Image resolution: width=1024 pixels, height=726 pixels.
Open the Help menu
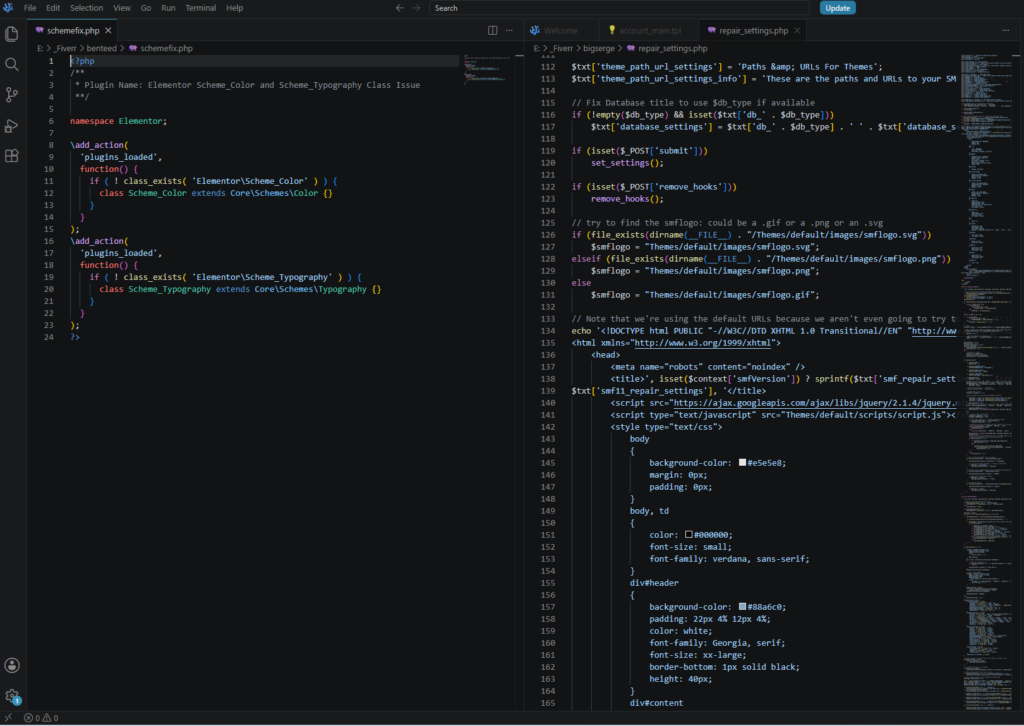[x=234, y=8]
